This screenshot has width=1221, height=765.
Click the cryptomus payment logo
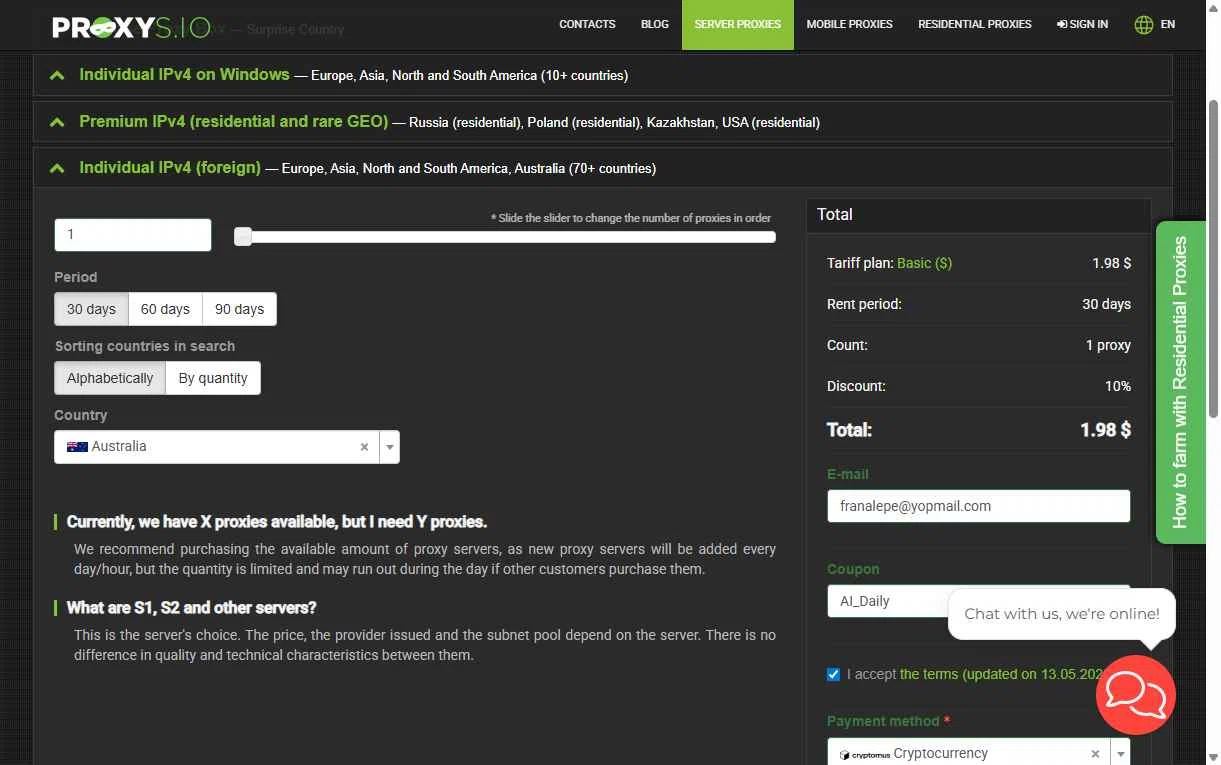click(865, 755)
